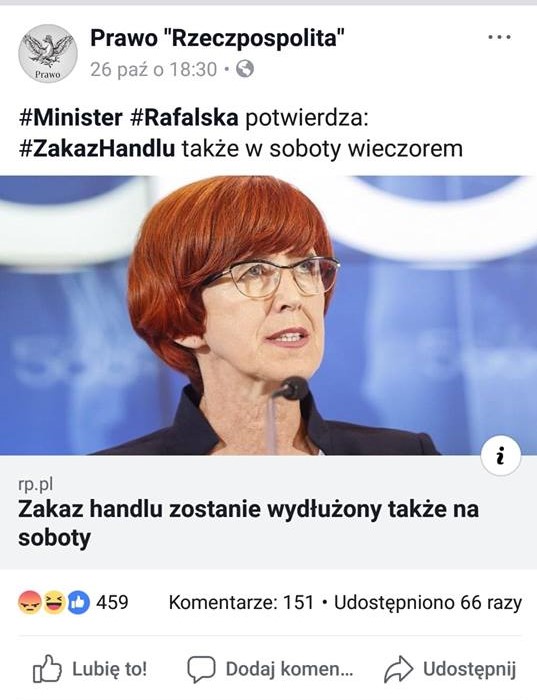Tap the info 'i' icon on the article image
The width and height of the screenshot is (537, 700).
point(500,456)
